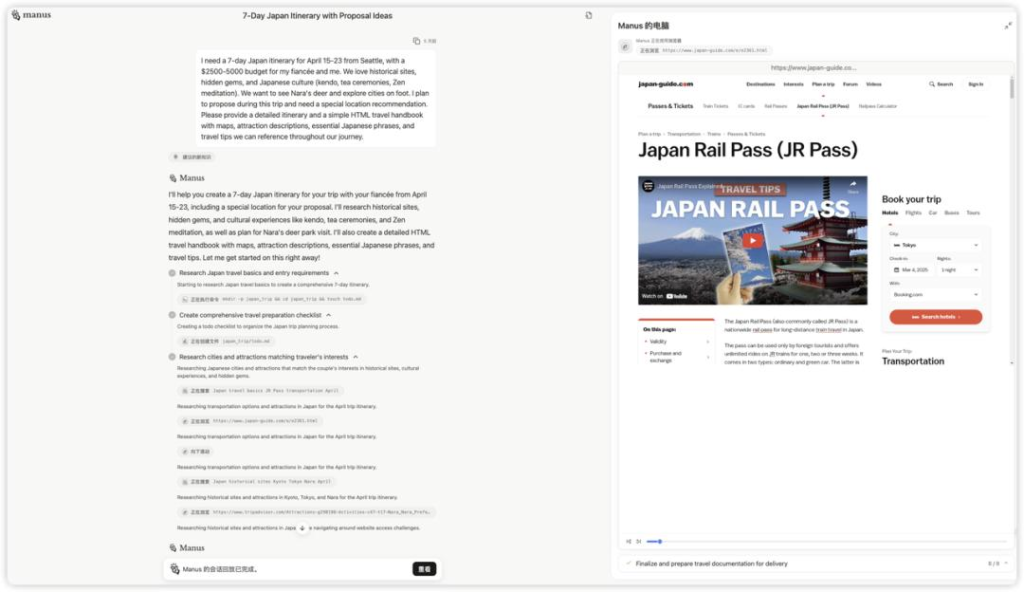Click the Sign in link on japan-guide

(x=975, y=84)
